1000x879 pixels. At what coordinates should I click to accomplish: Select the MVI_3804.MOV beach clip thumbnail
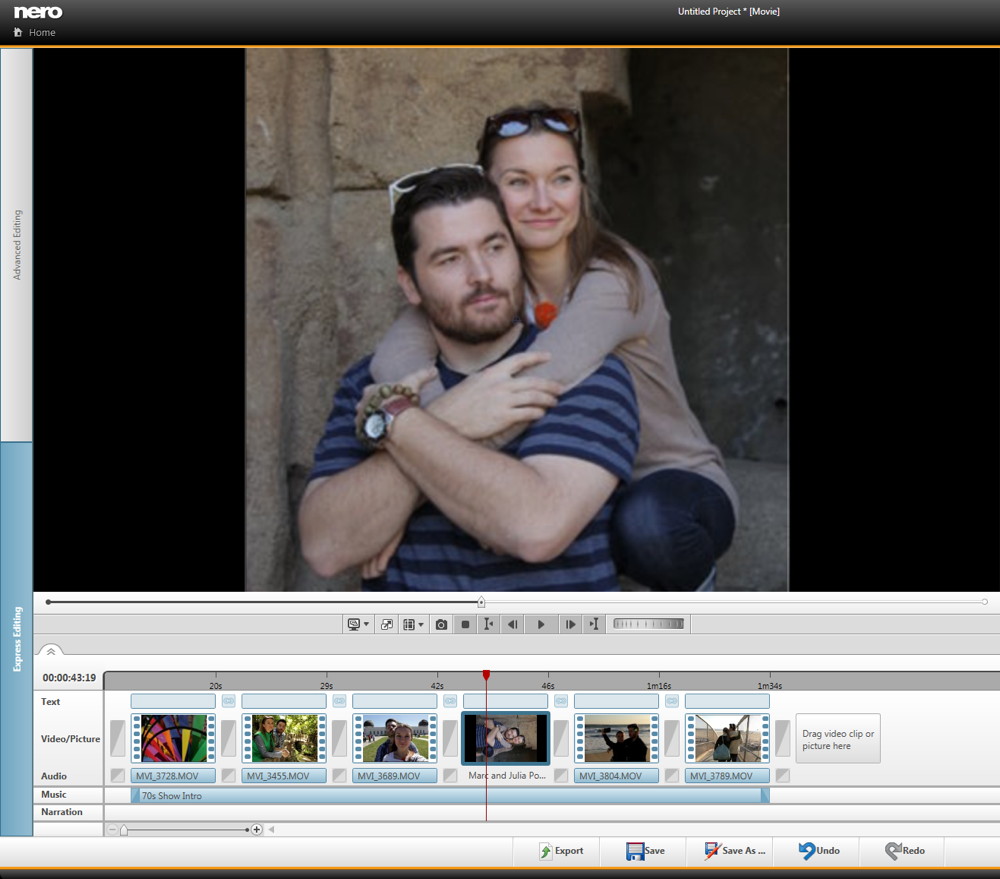coord(616,738)
